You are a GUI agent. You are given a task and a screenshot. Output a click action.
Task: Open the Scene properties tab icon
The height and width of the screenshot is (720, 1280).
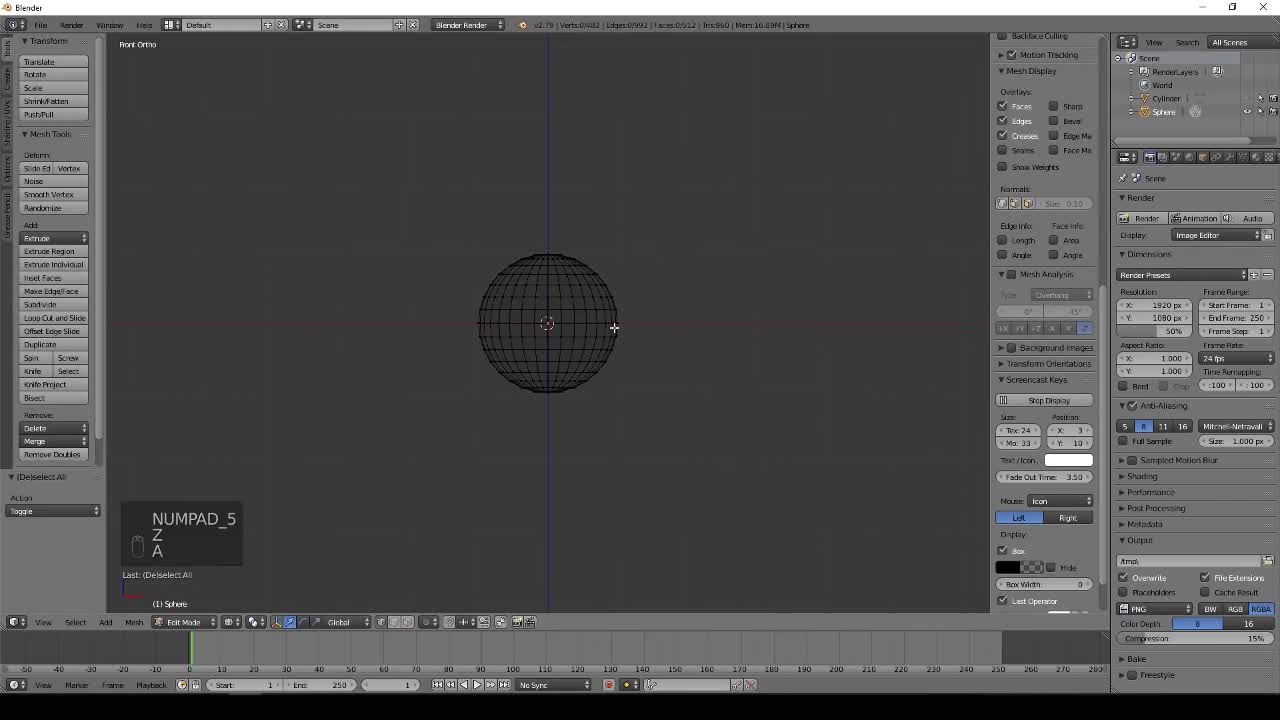1176,157
